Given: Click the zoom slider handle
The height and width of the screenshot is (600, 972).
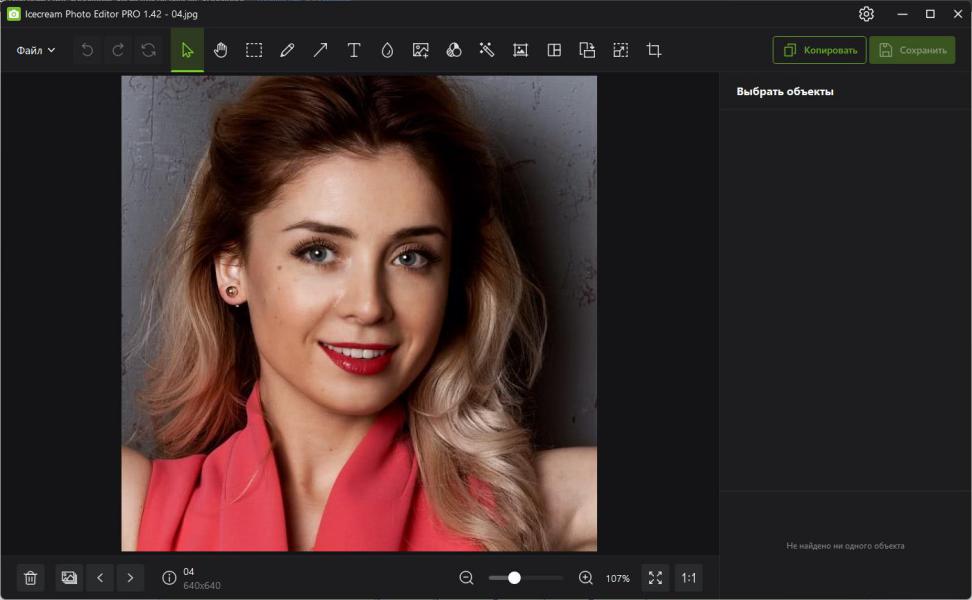Looking at the screenshot, I should [x=514, y=578].
